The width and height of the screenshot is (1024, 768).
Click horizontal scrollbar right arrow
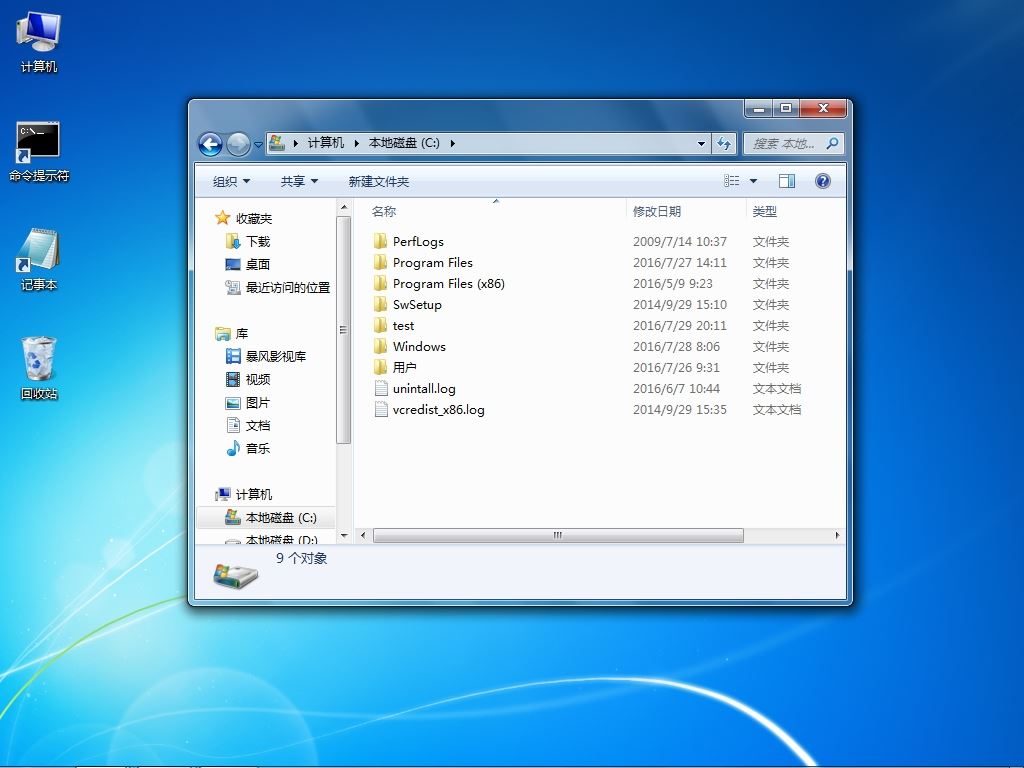coord(837,536)
